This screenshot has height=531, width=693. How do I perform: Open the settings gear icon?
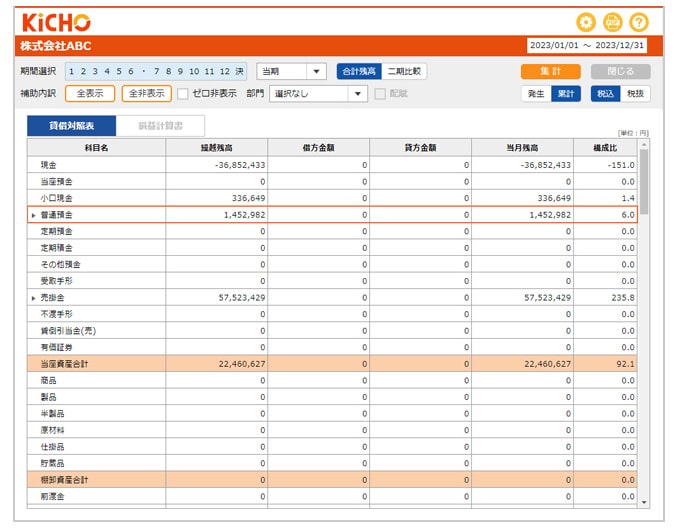pyautogui.click(x=586, y=22)
